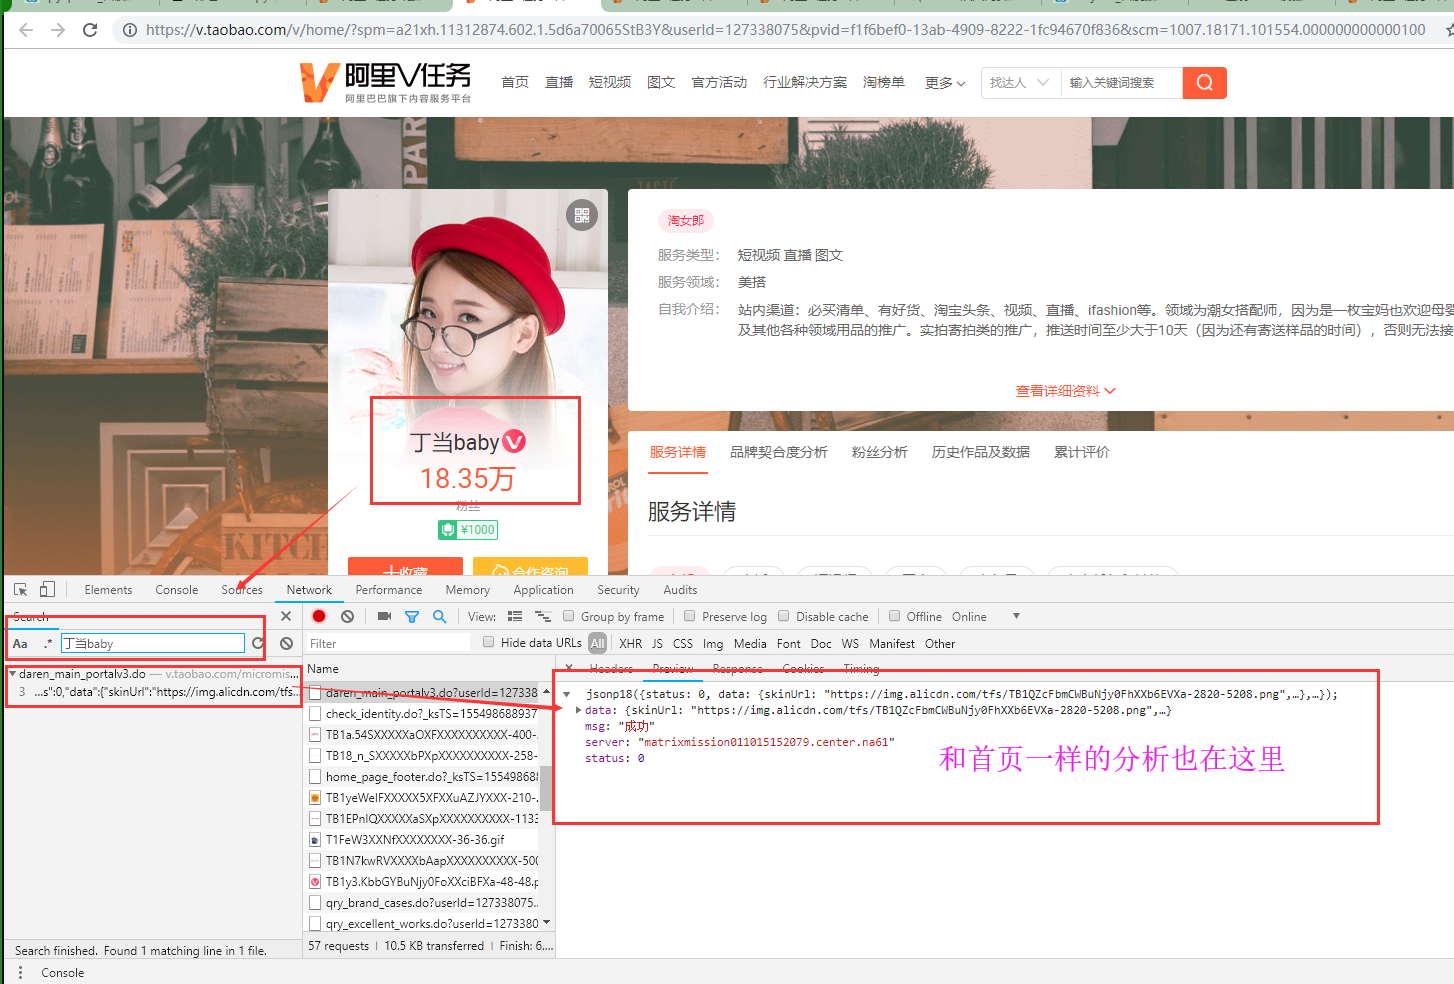Reload the page with refresh icon
This screenshot has height=984, width=1454.
(90, 30)
